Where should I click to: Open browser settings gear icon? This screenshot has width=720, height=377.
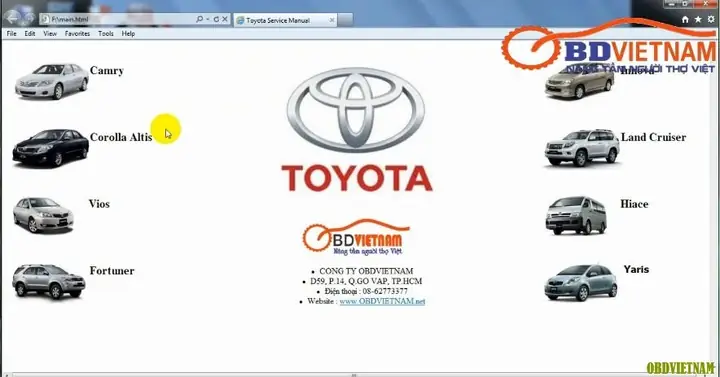(711, 19)
